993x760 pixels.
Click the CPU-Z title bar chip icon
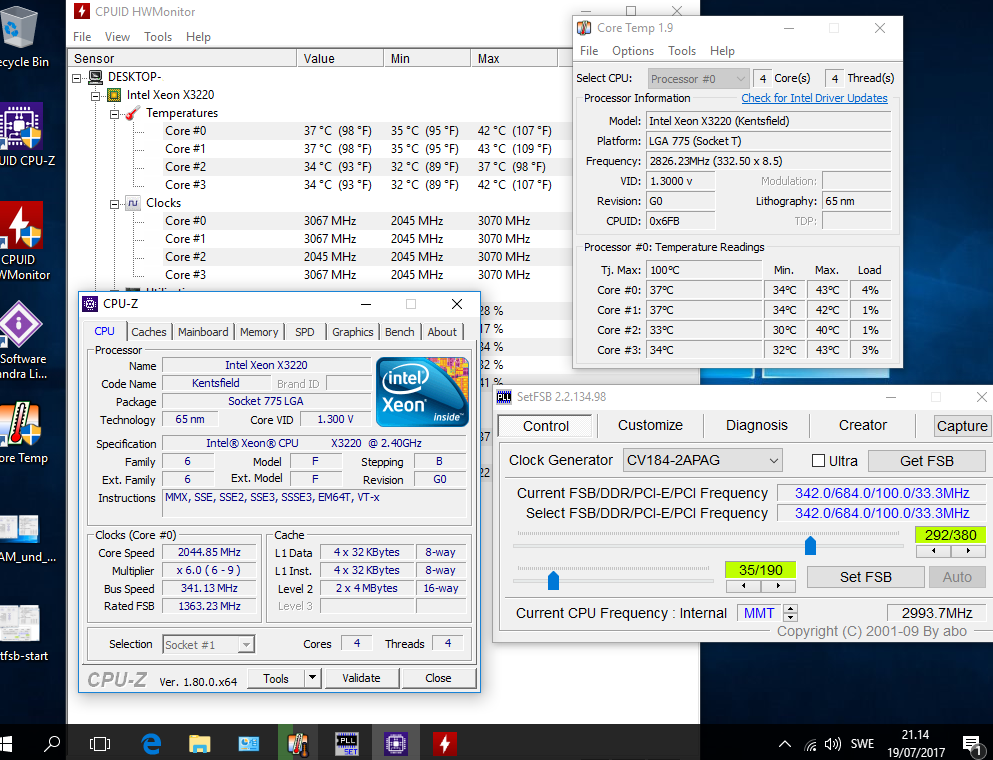(90, 304)
